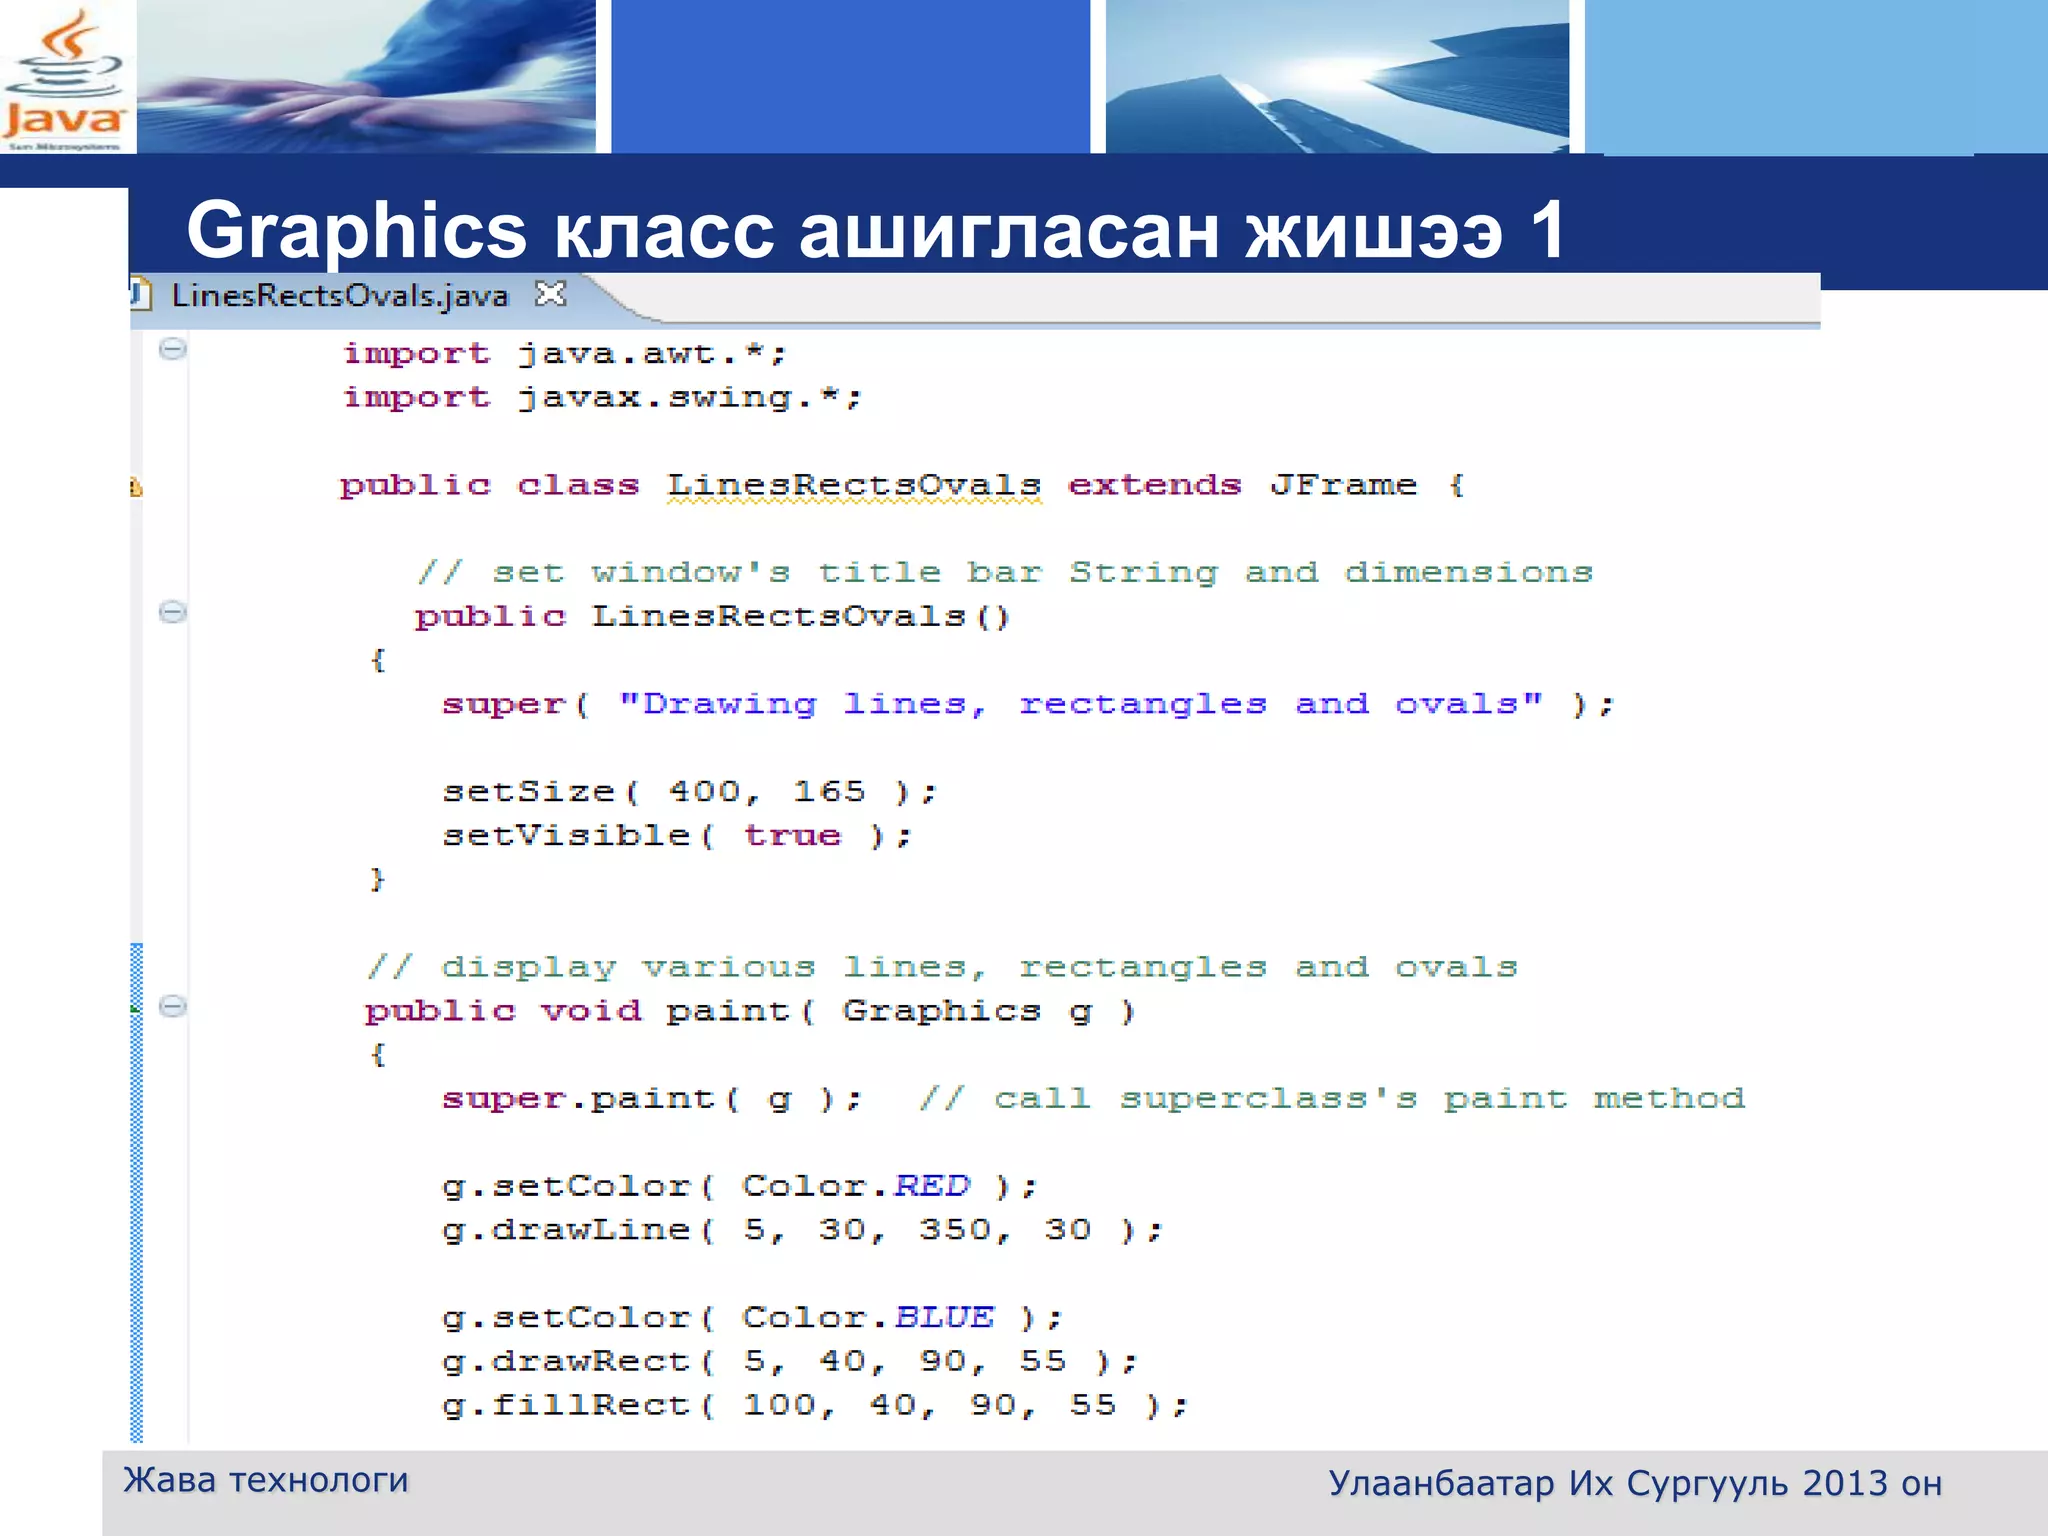Collapse the paint method fold marker

pos(173,1006)
